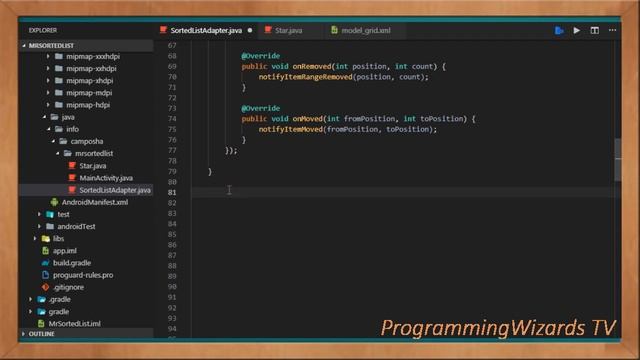Open app.iml in the explorer
The width and height of the screenshot is (640, 360).
64,251
